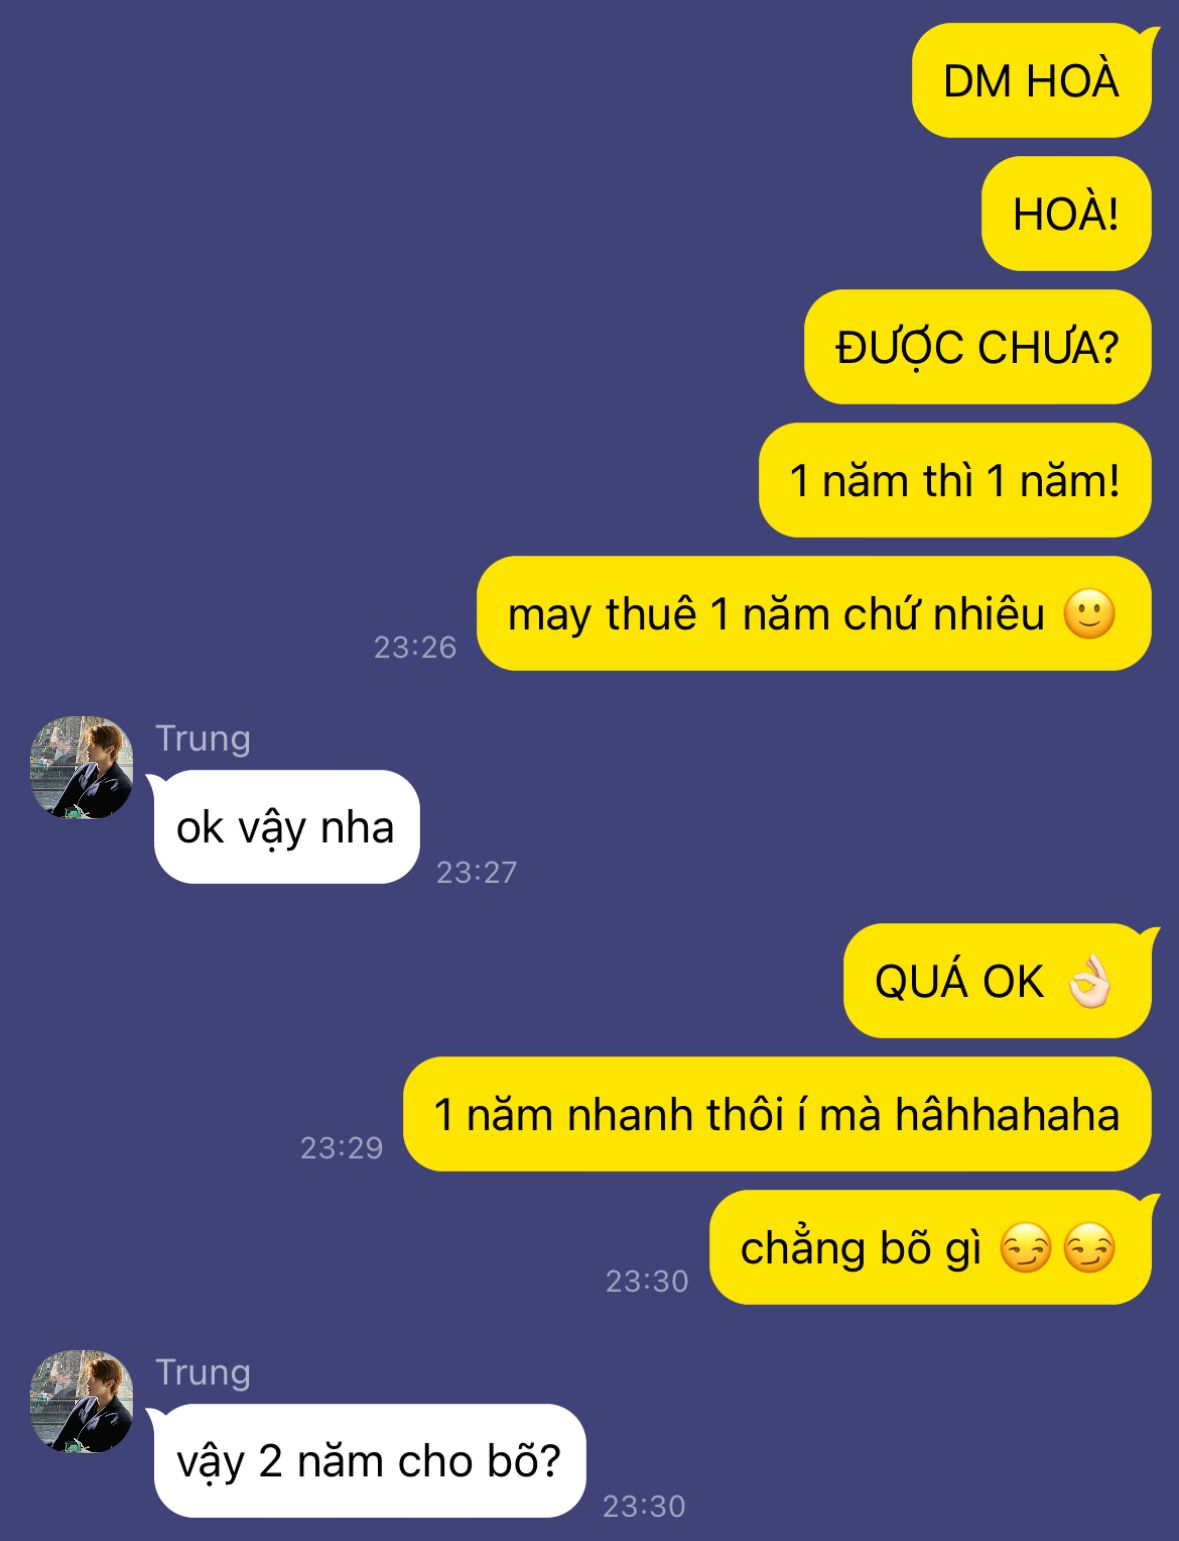Tap the first smirk emoji in "chẳng bõ gì"

(x=1026, y=1248)
